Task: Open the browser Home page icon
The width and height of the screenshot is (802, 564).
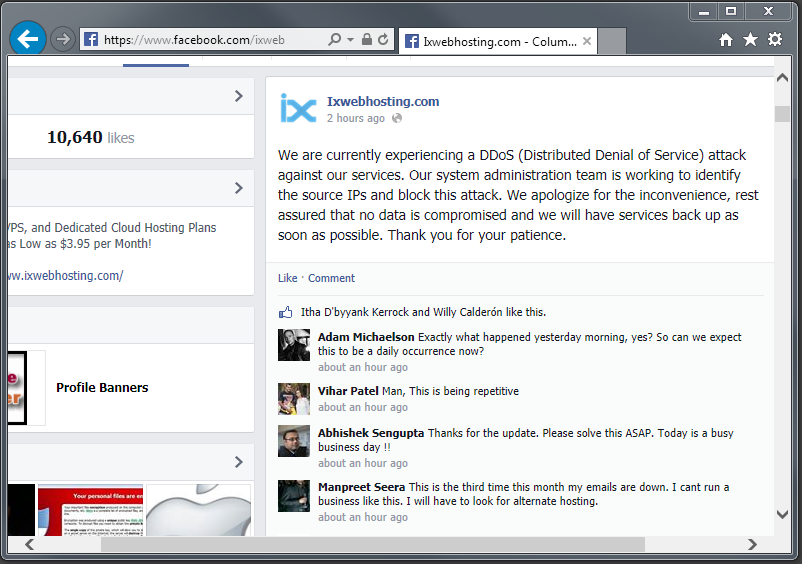Action: (726, 39)
